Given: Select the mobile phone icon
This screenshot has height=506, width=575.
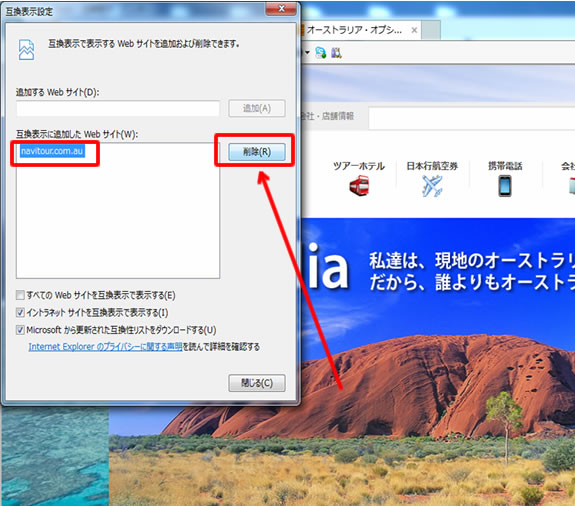Looking at the screenshot, I should coord(505,186).
